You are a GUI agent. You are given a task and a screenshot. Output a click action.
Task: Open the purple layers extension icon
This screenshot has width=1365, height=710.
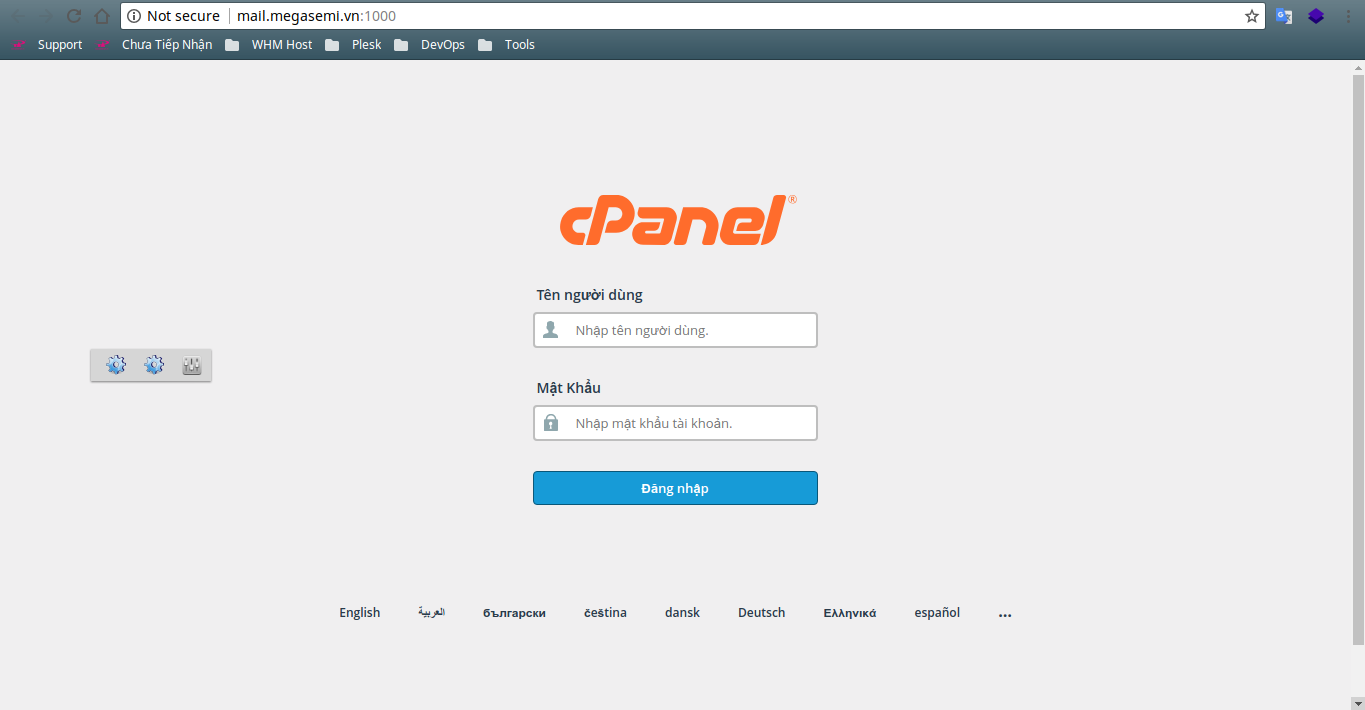coord(1316,16)
